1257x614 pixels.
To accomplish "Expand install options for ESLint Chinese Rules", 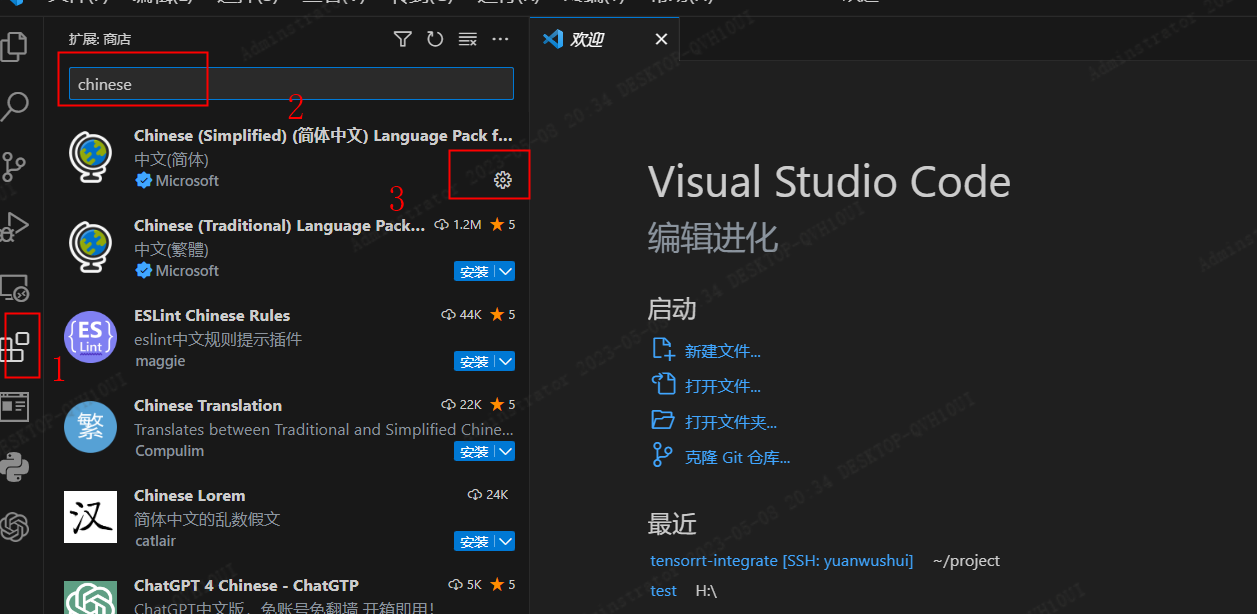I will pos(505,362).
